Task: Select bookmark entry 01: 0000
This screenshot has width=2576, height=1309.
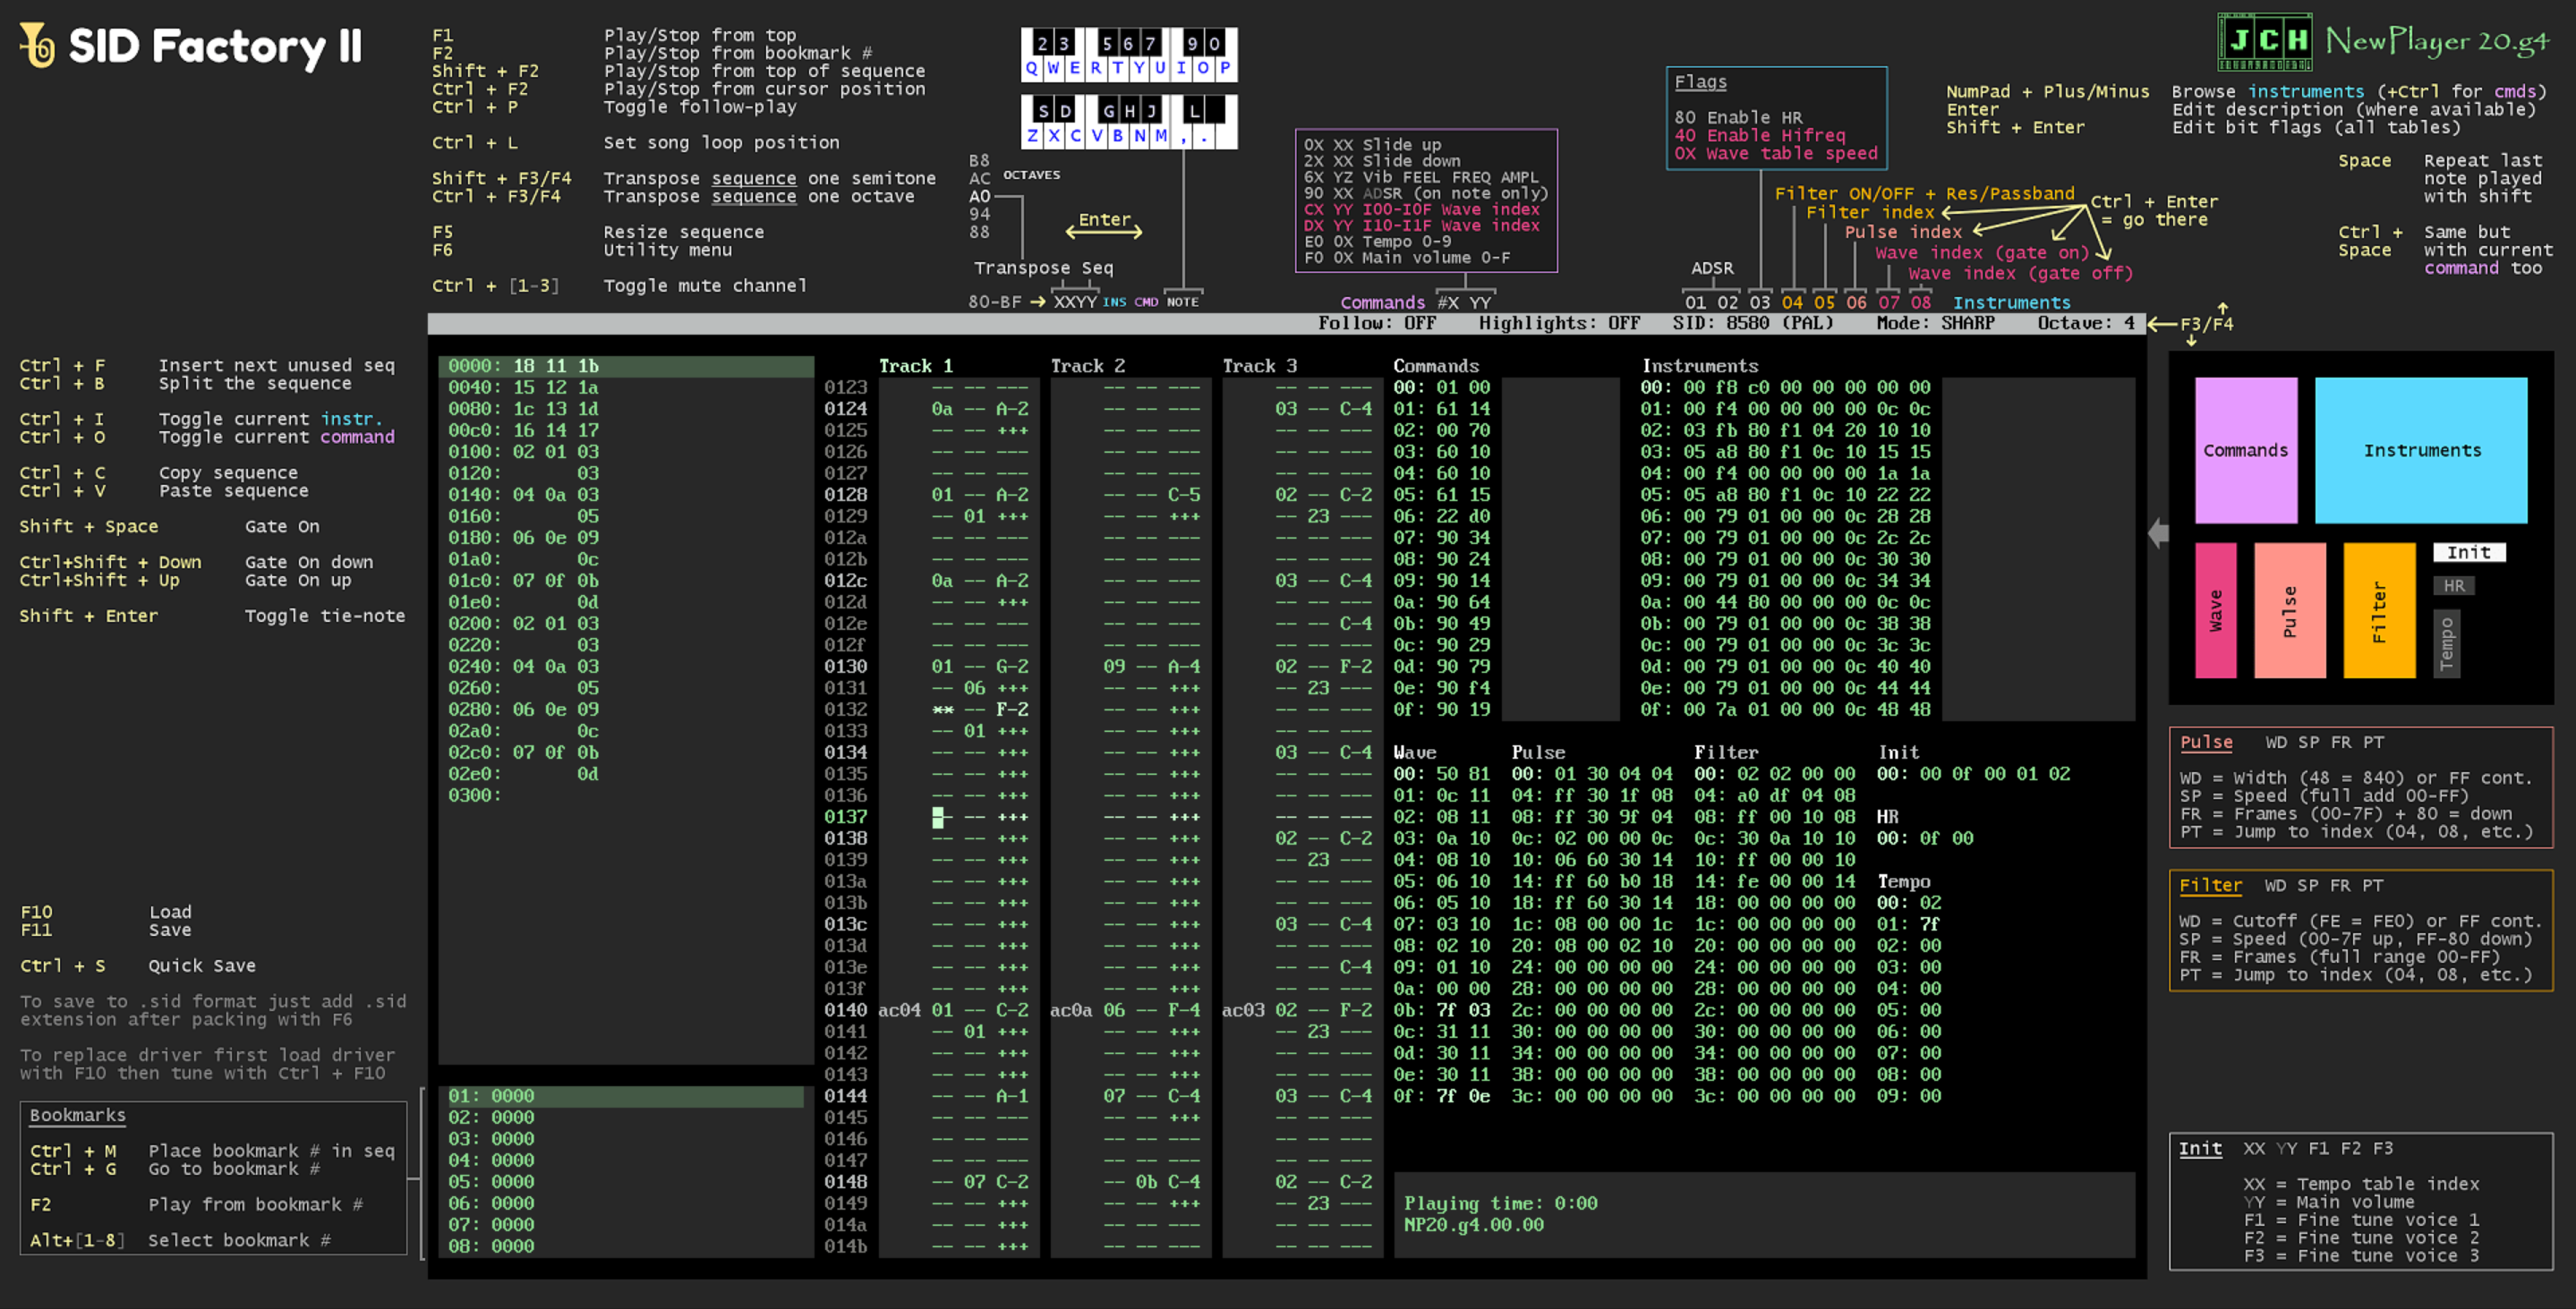Action: [624, 1096]
